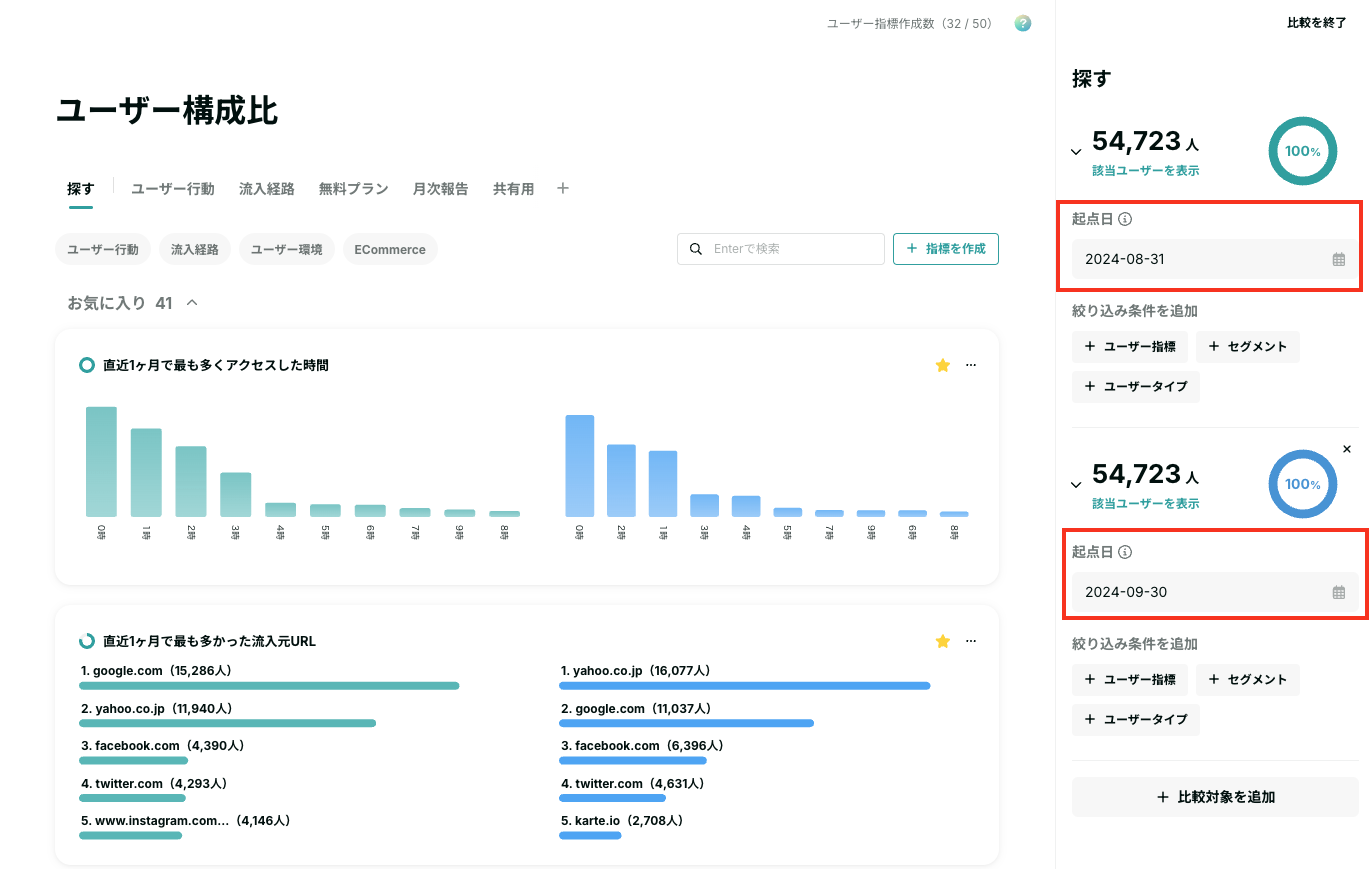Add ユーザー指標 filter to second segment
1371x869 pixels.
coord(1130,680)
